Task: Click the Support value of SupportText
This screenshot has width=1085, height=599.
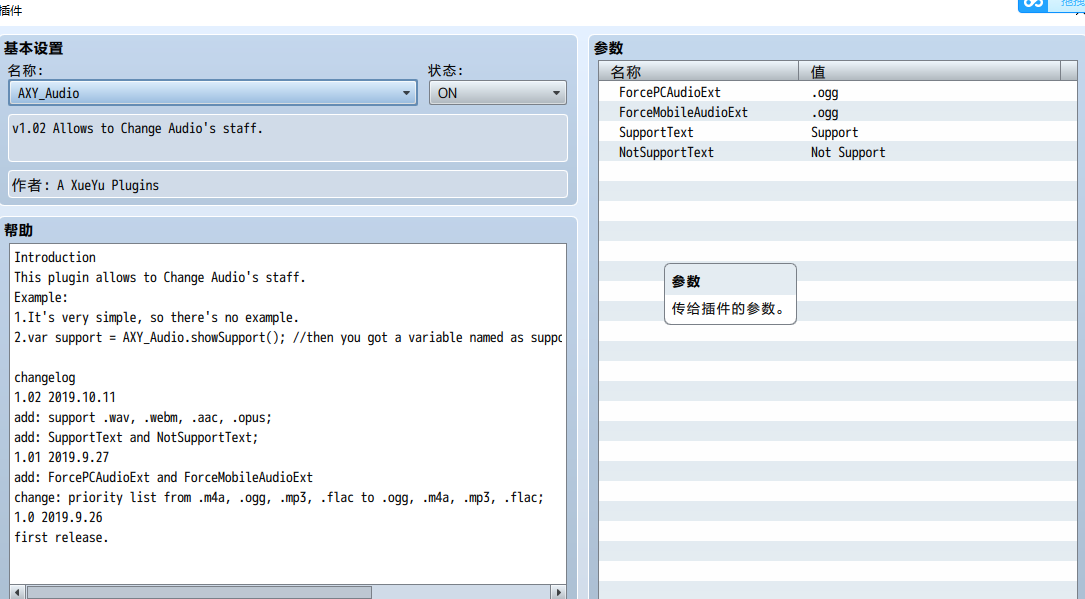Action: coord(834,132)
